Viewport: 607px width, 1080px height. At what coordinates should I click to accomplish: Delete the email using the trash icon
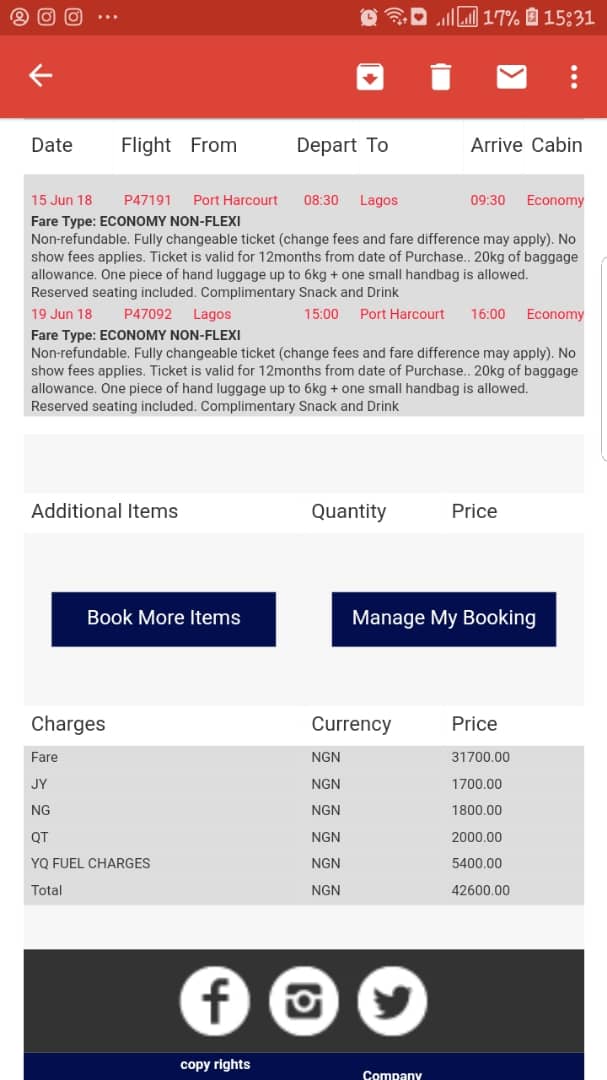(x=441, y=76)
